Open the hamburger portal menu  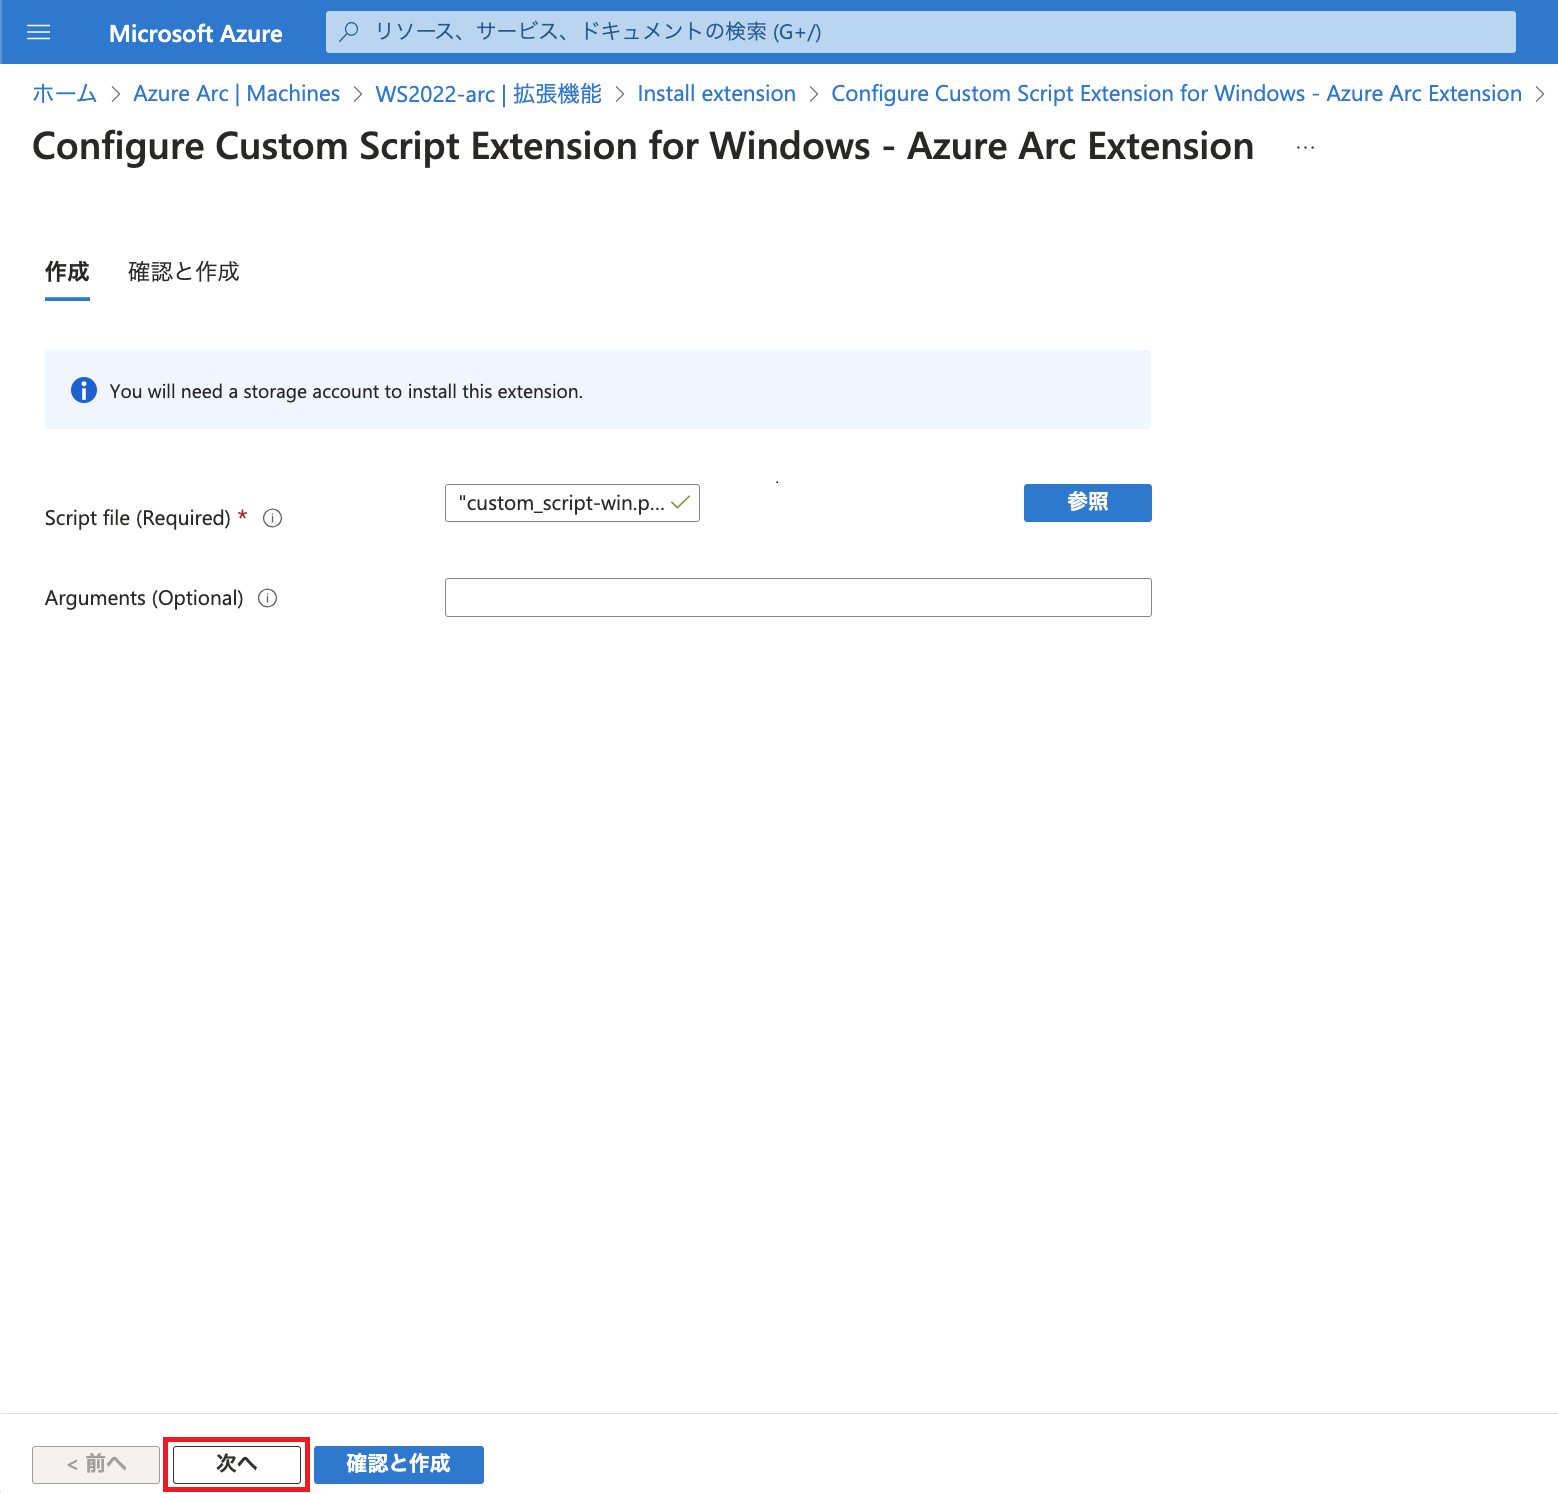38,32
